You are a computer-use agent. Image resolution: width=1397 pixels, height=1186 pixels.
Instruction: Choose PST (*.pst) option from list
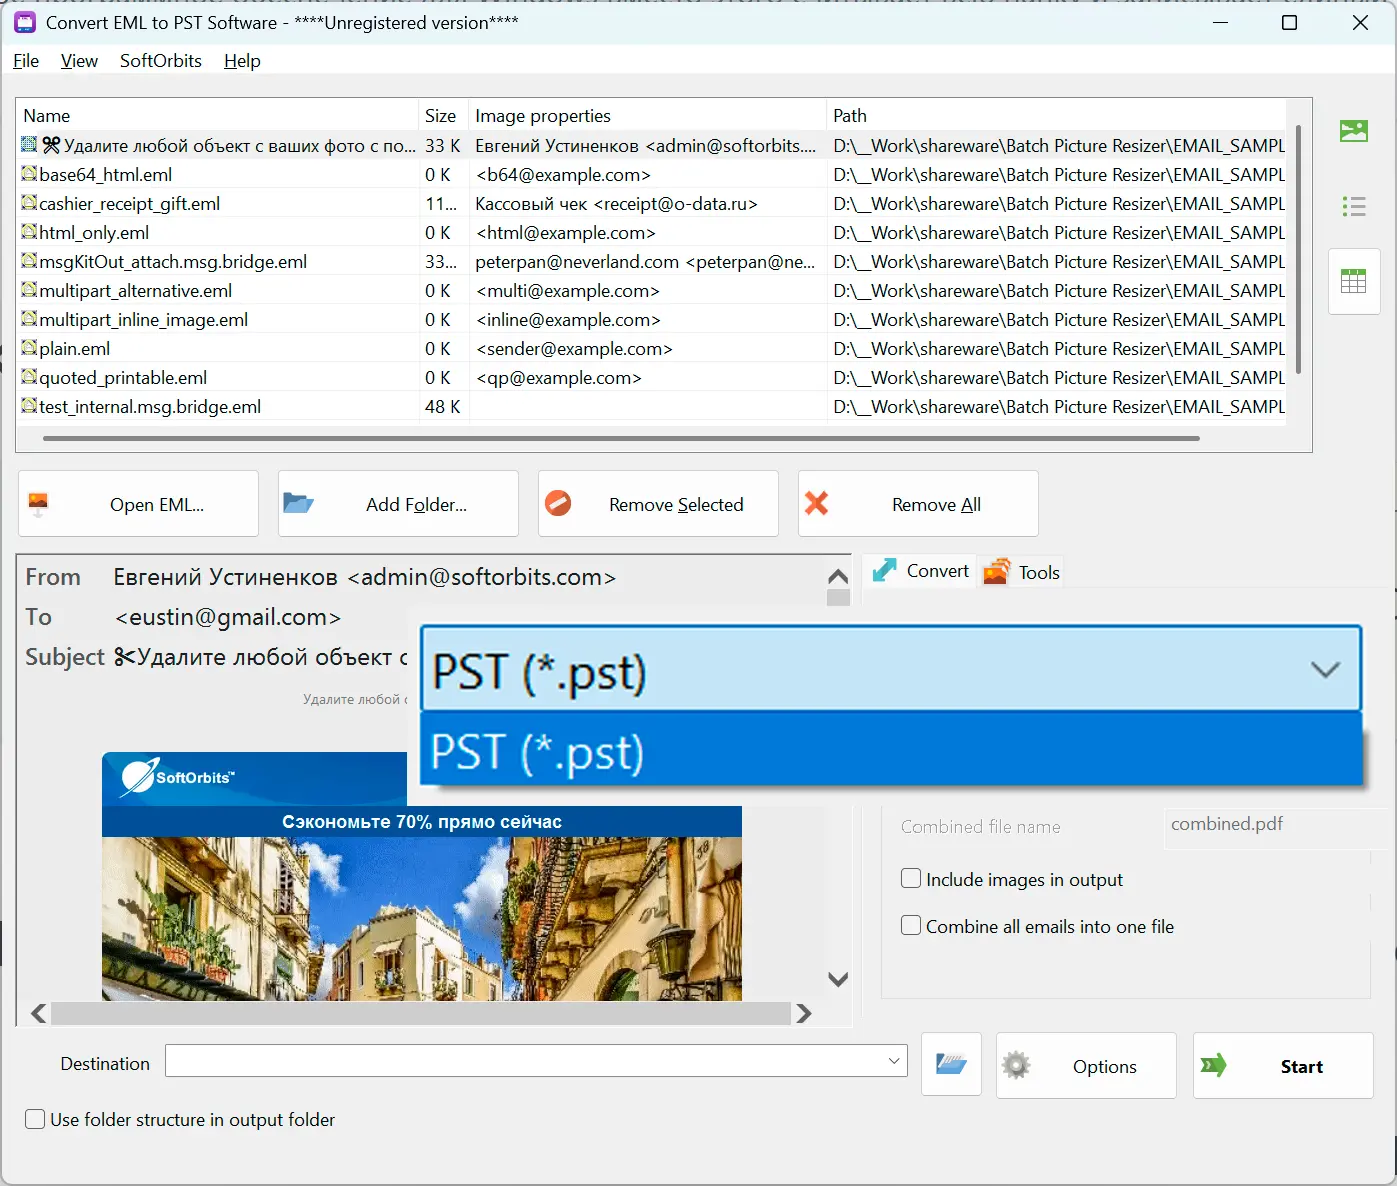pyautogui.click(x=892, y=752)
